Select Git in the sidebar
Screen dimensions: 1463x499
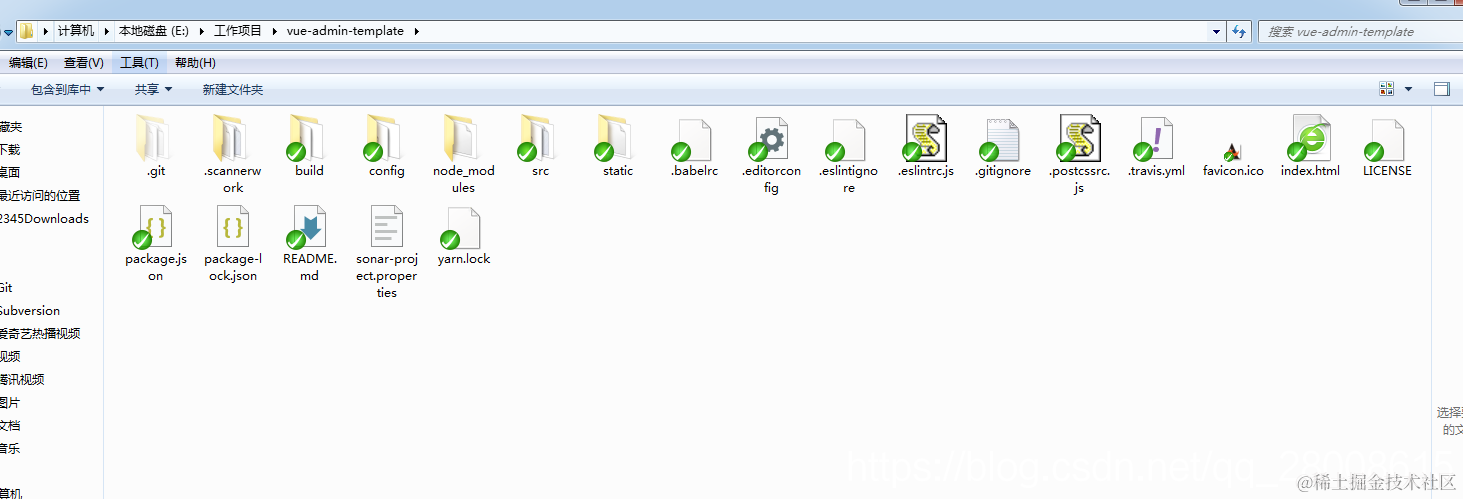point(6,288)
